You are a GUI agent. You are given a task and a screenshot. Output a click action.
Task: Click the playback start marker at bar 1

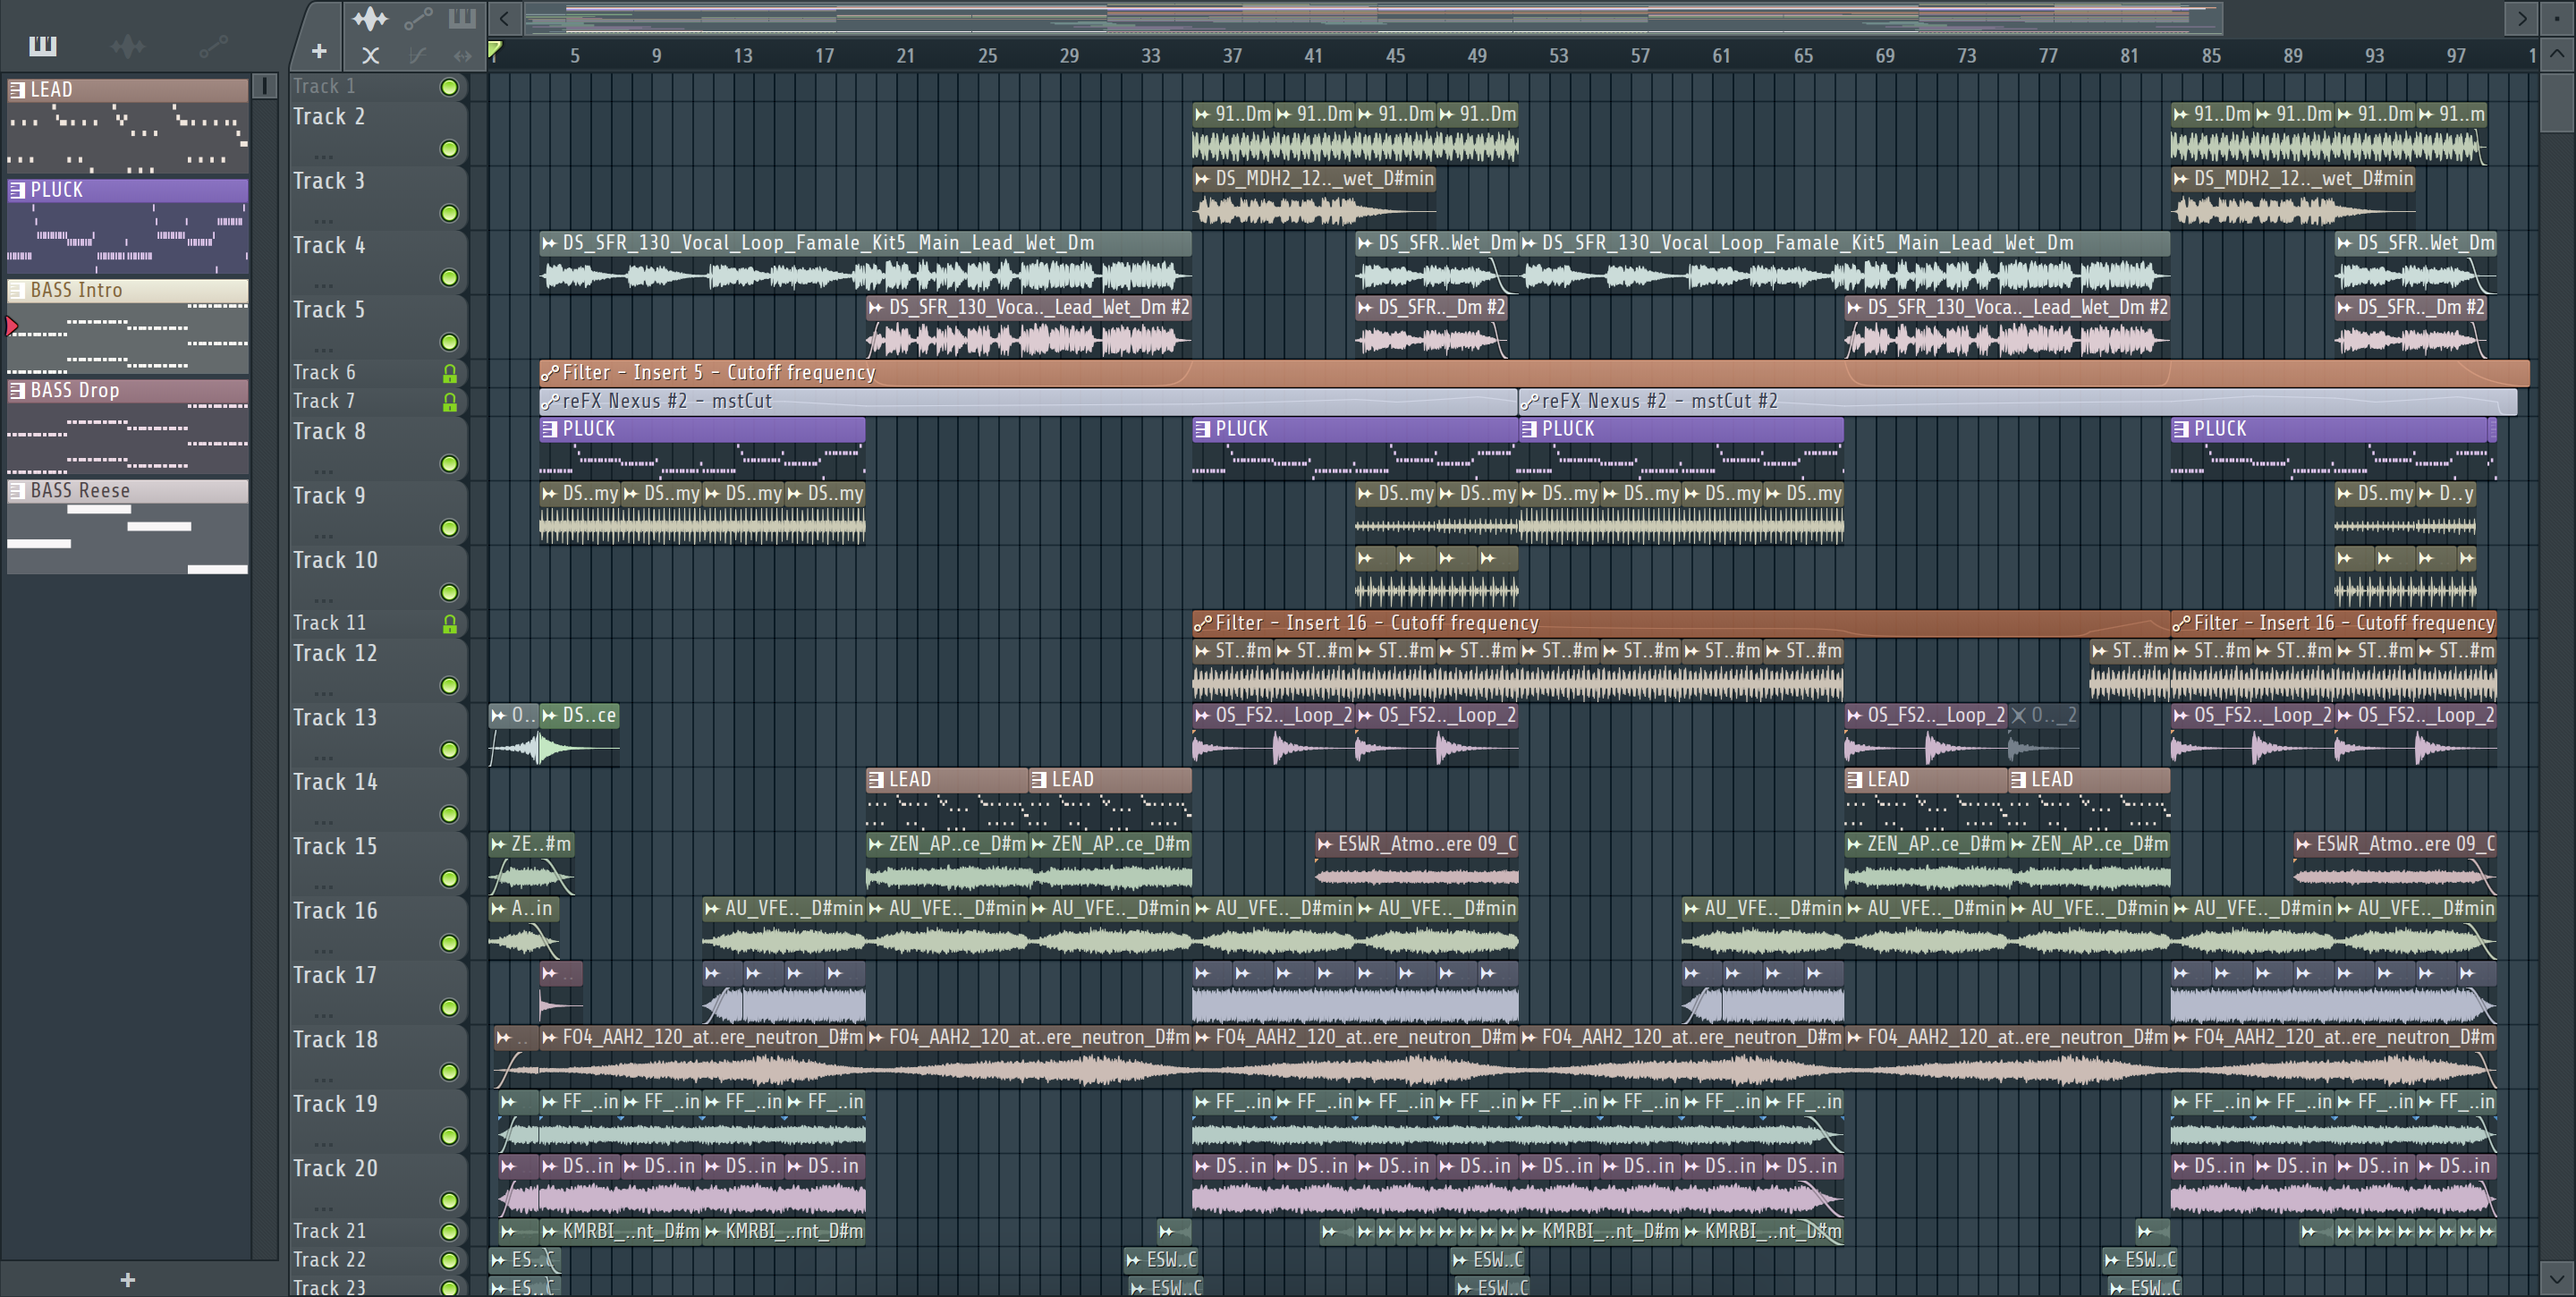494,49
